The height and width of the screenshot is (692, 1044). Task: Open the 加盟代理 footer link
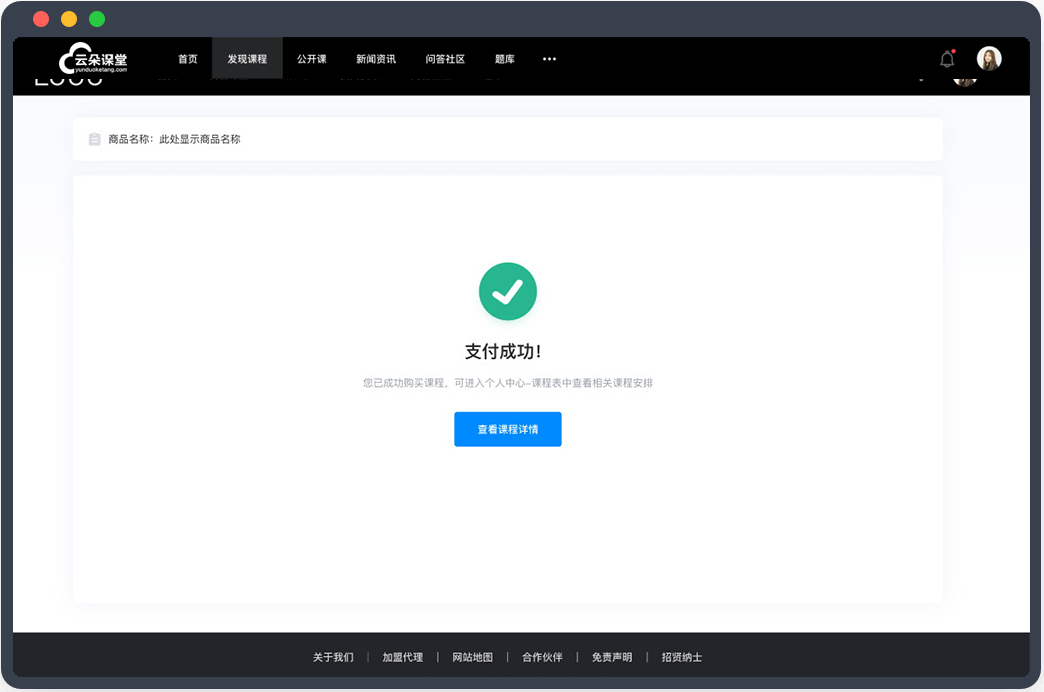402,657
